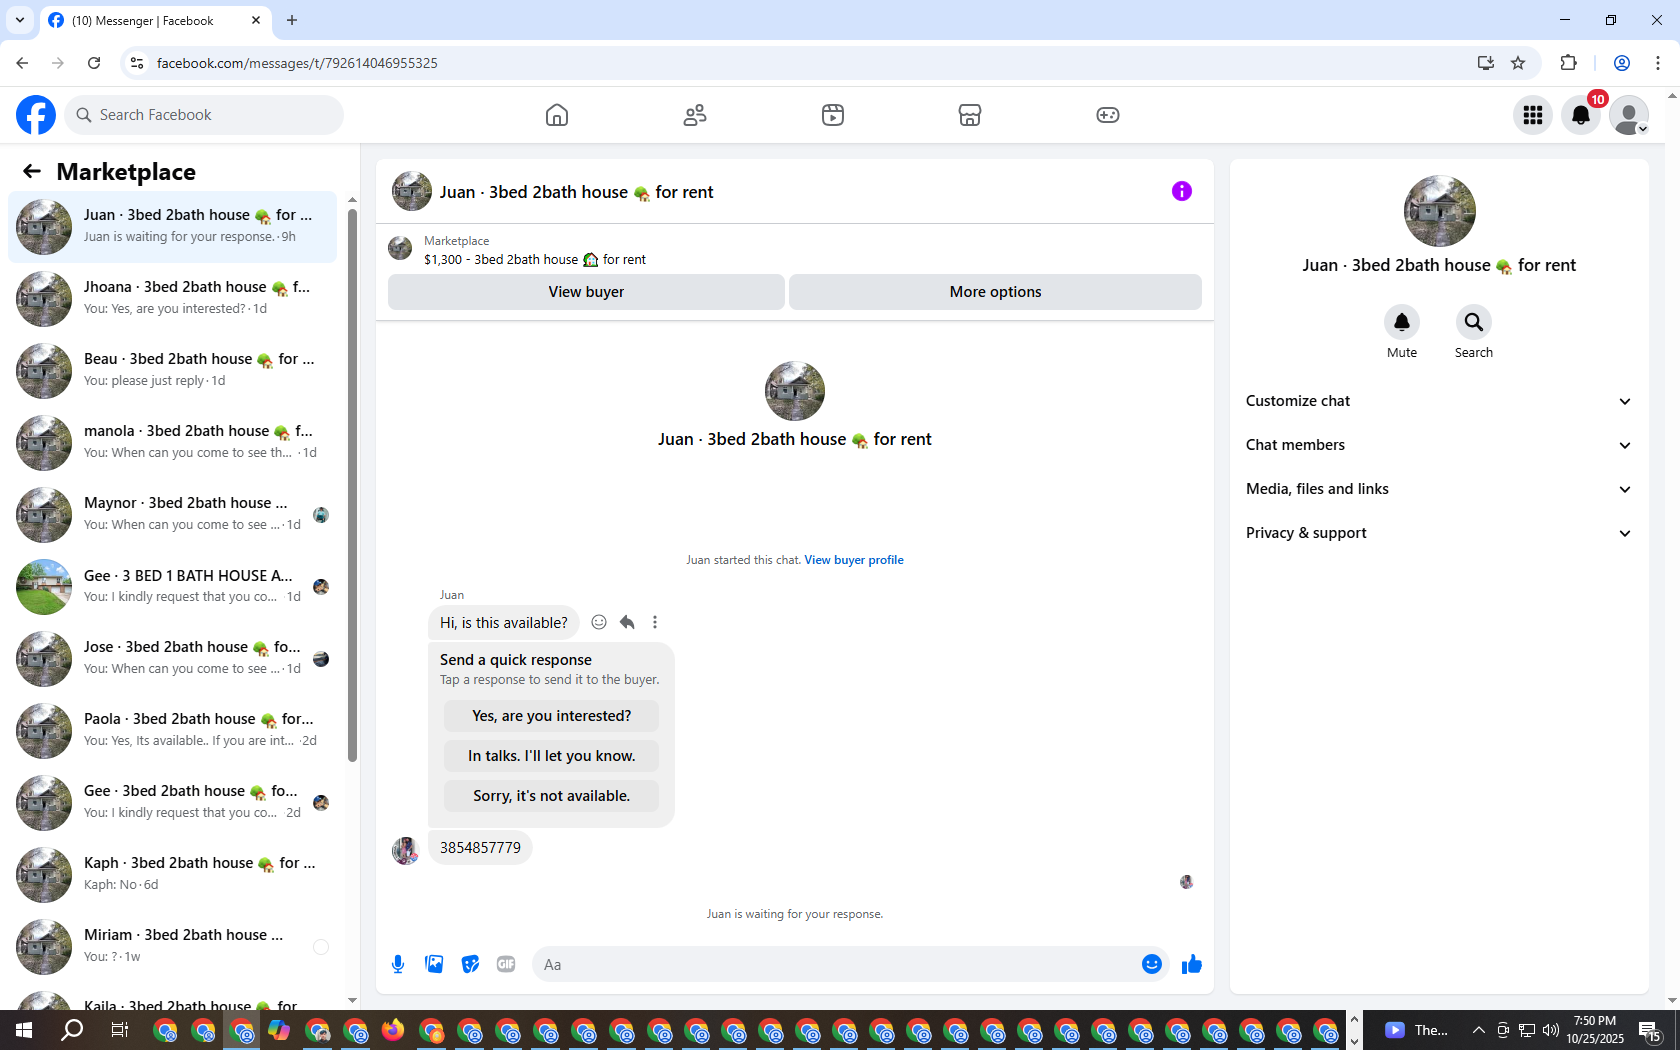1680x1050 pixels.
Task: Open the Beau conversation
Action: click(x=172, y=371)
